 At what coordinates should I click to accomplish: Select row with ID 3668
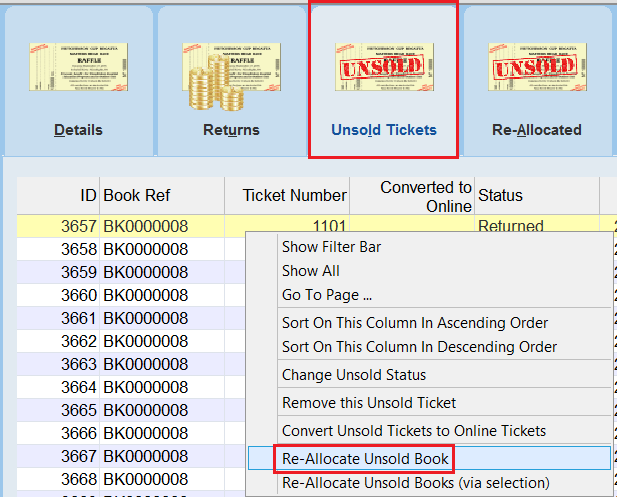(x=131, y=479)
